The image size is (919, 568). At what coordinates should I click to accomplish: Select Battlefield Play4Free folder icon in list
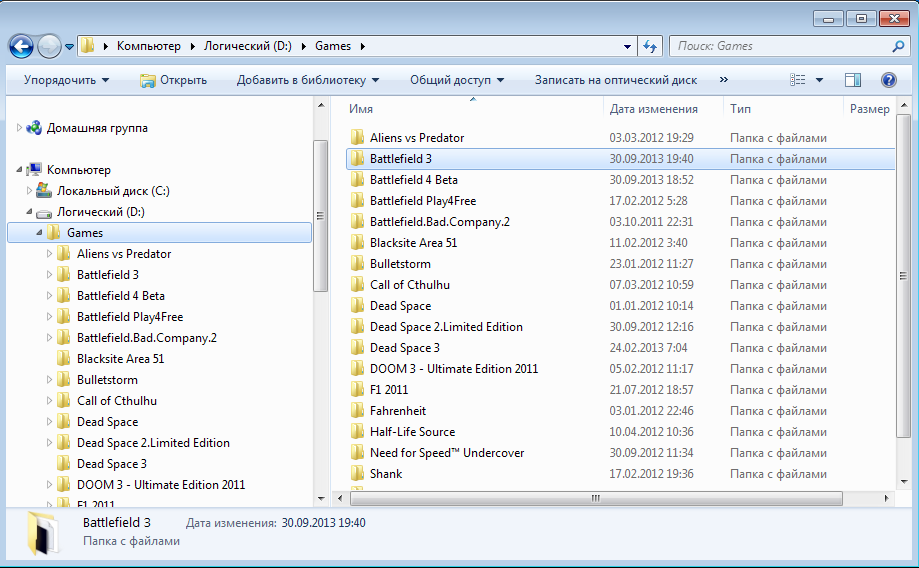(358, 201)
